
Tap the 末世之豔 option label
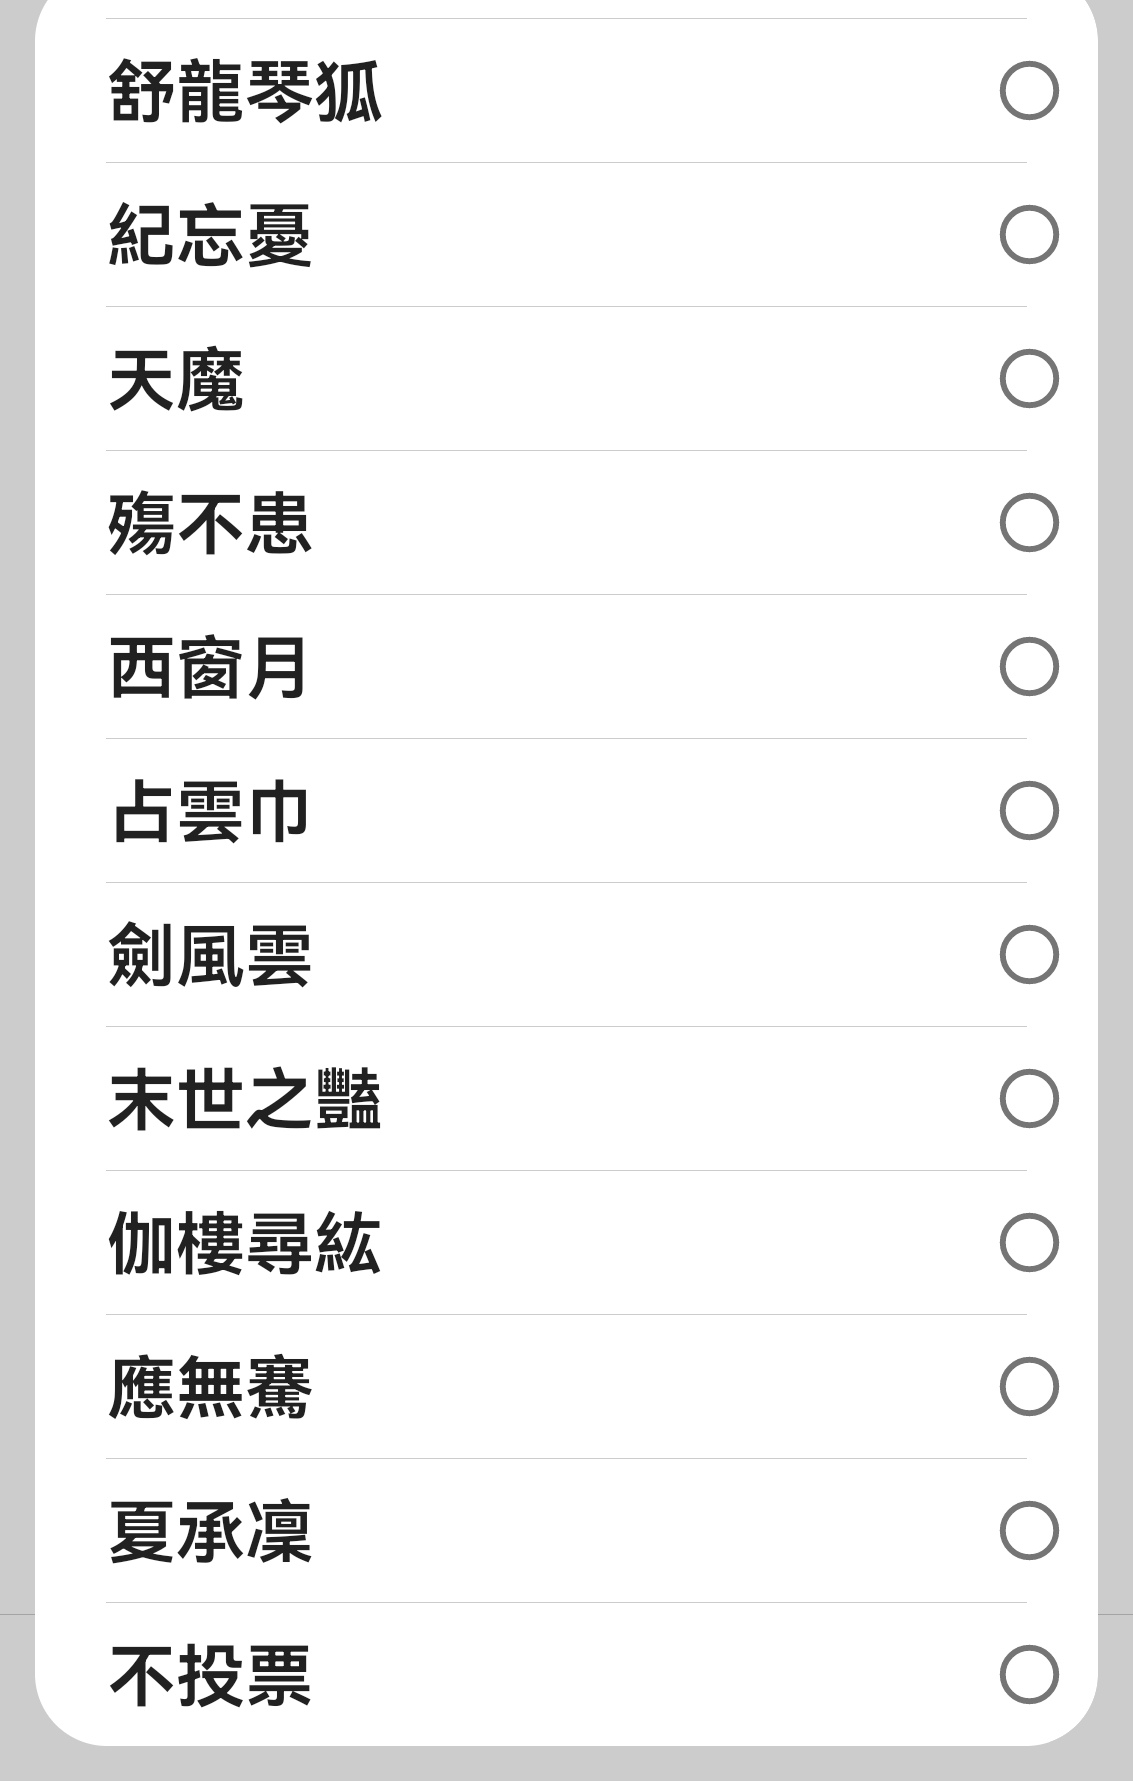click(x=245, y=1099)
